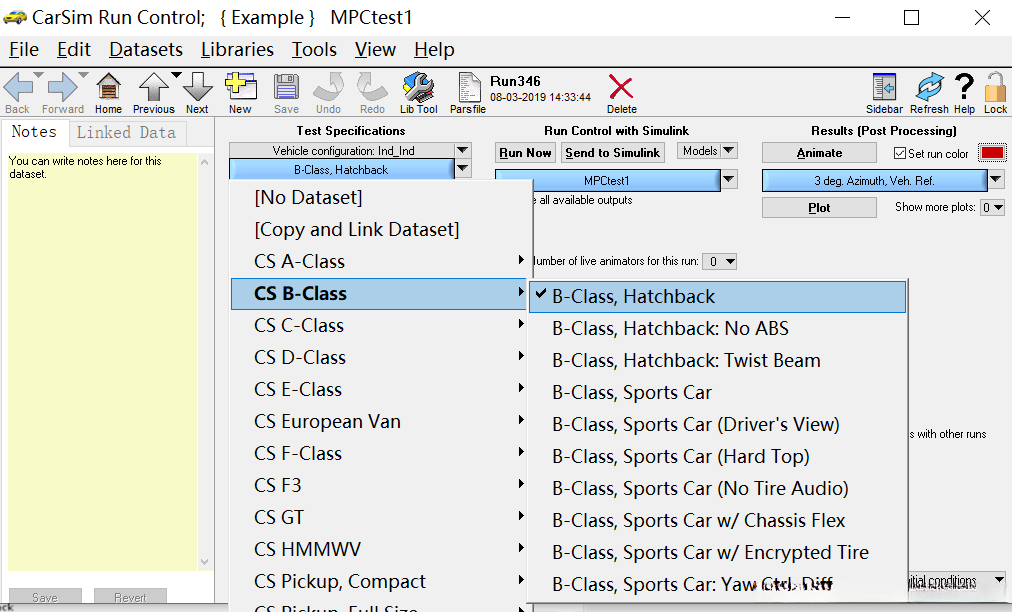
Task: Select [No Dataset] menu entry
Action: (x=382, y=197)
